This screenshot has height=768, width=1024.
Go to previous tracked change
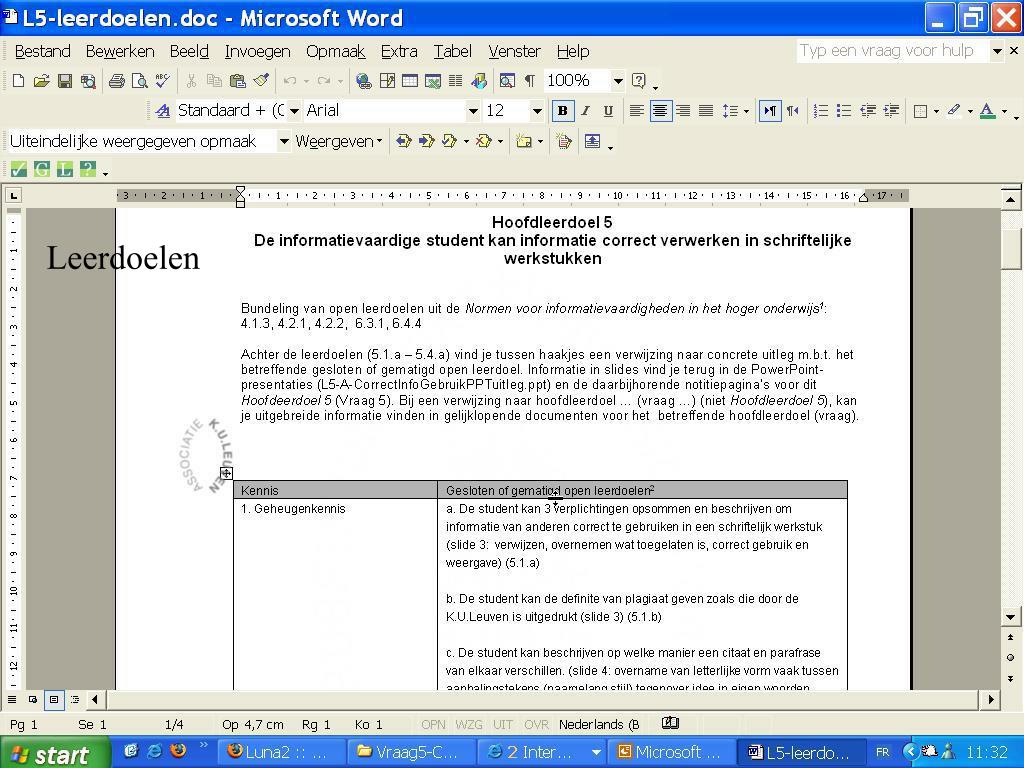pyautogui.click(x=404, y=141)
